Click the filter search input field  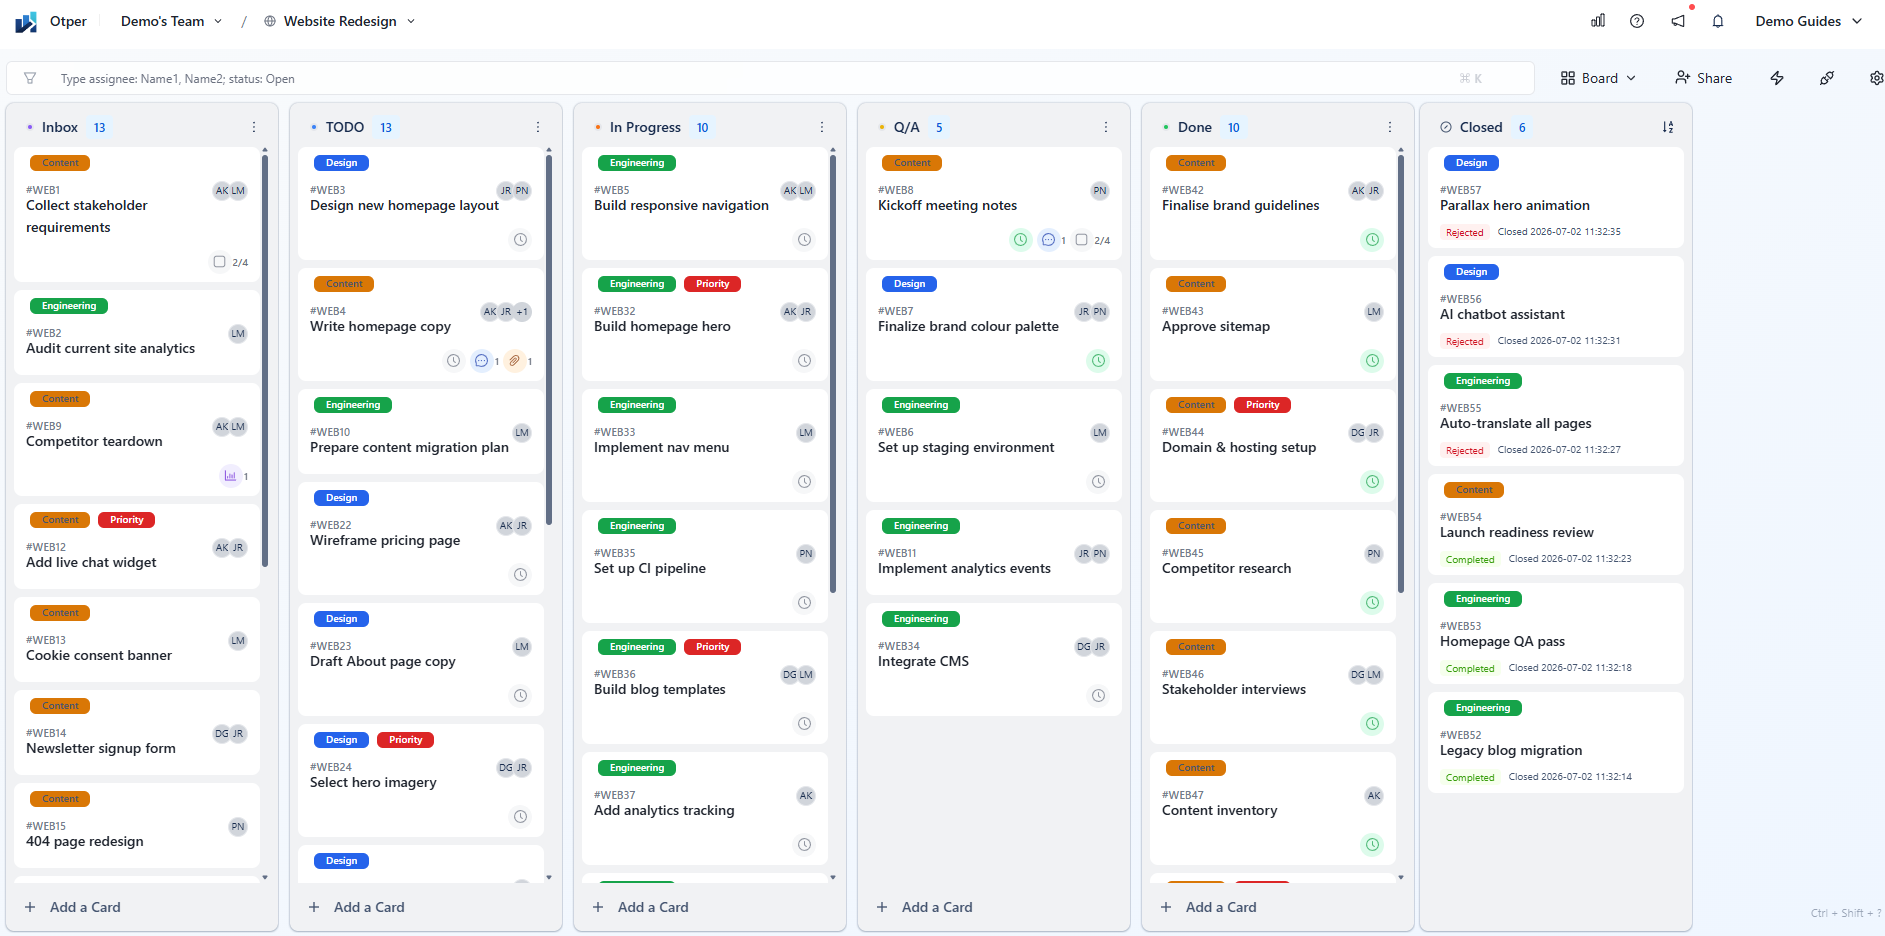(770, 78)
